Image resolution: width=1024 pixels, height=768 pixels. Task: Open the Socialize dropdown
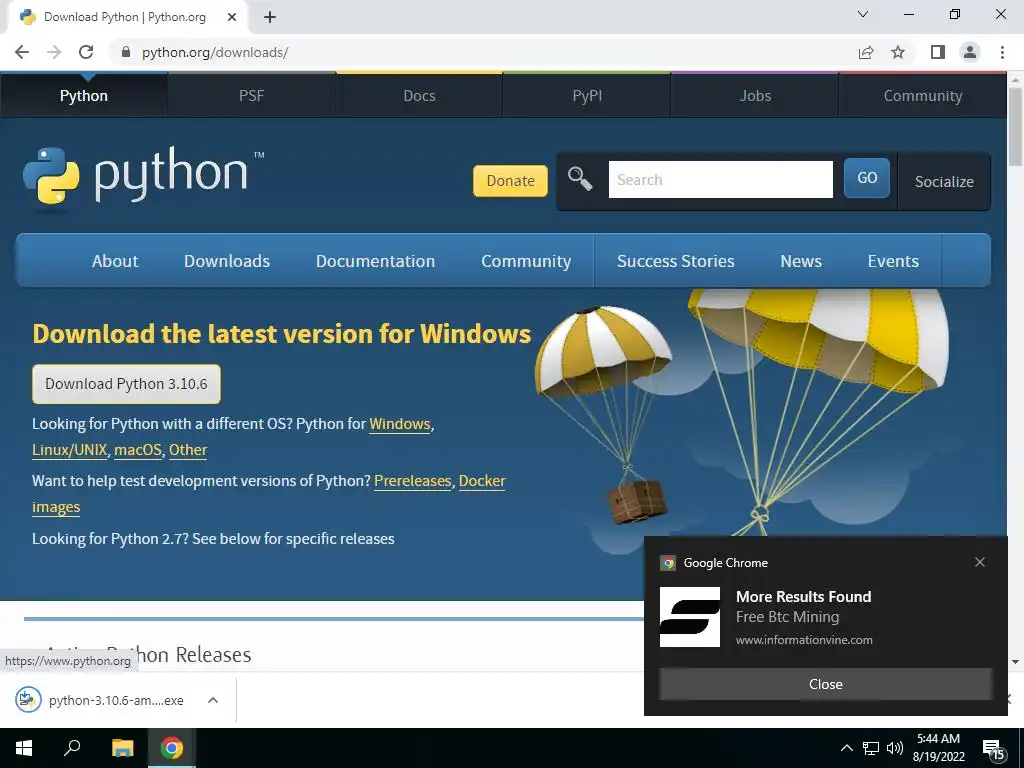coord(944,182)
